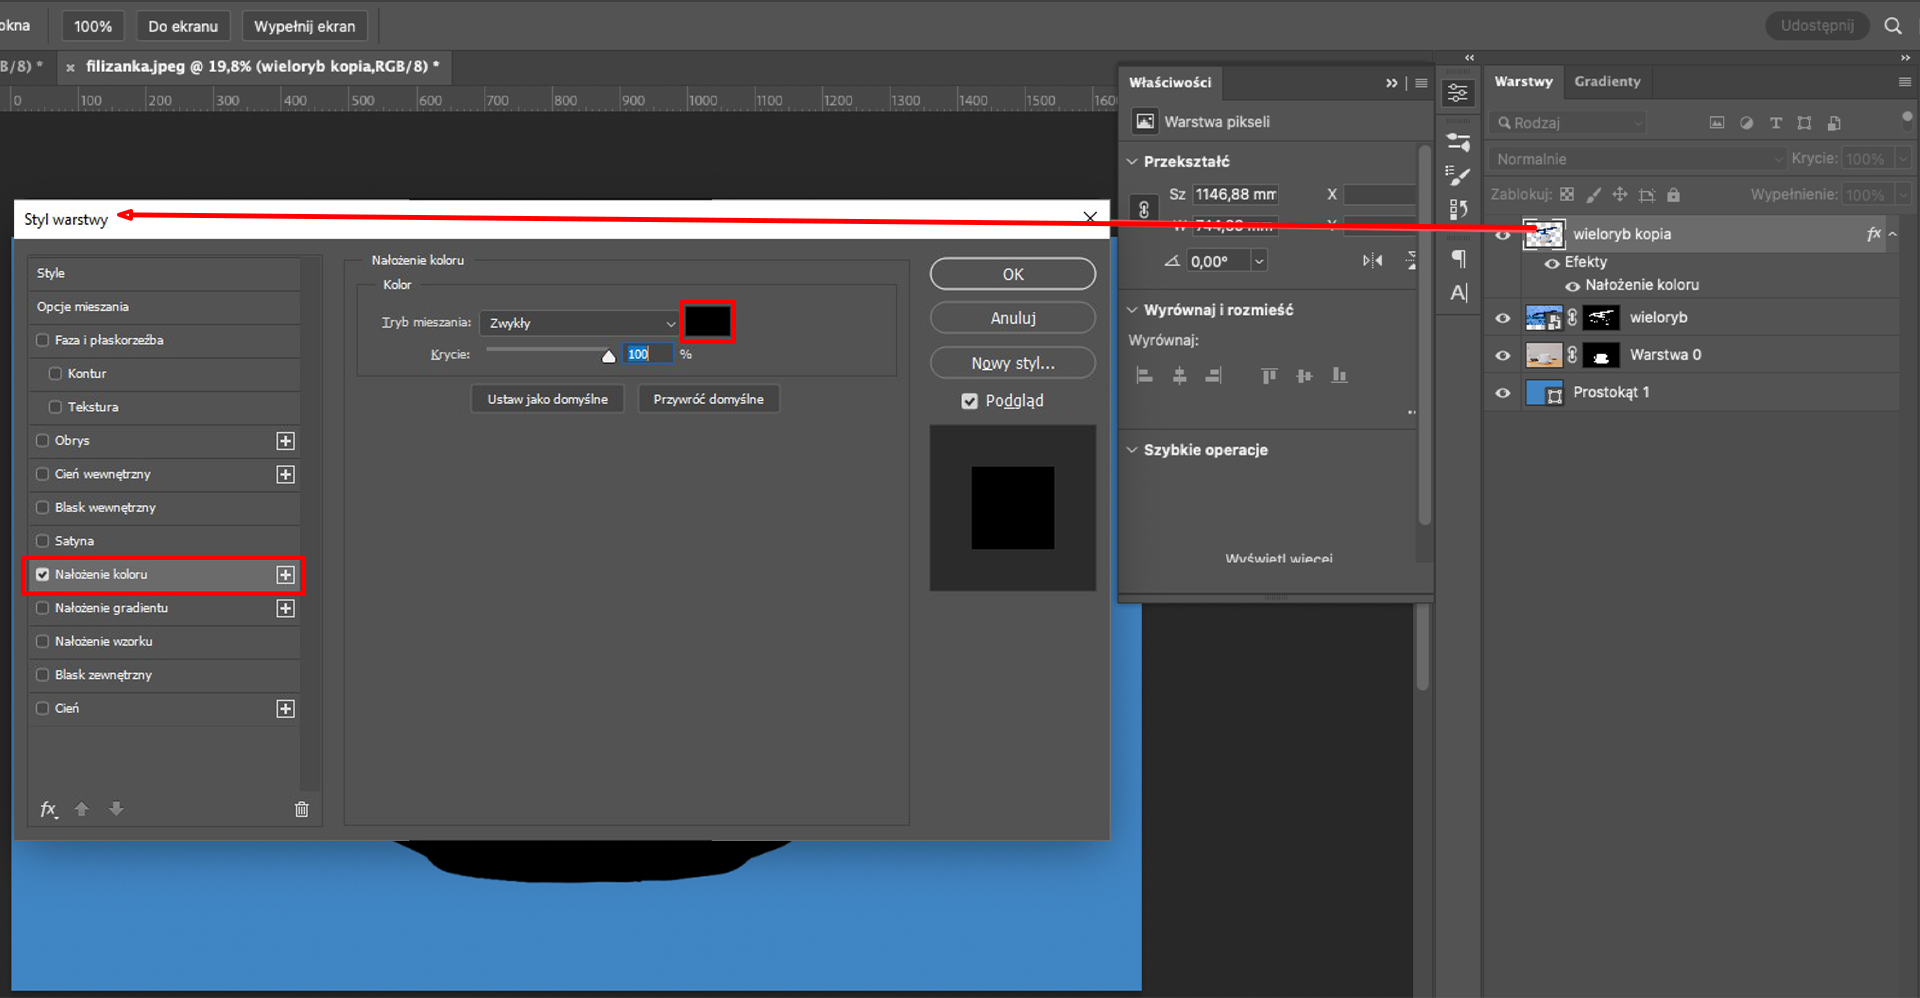The image size is (1920, 998).
Task: Click the plus icon next to Obrys
Action: (286, 441)
